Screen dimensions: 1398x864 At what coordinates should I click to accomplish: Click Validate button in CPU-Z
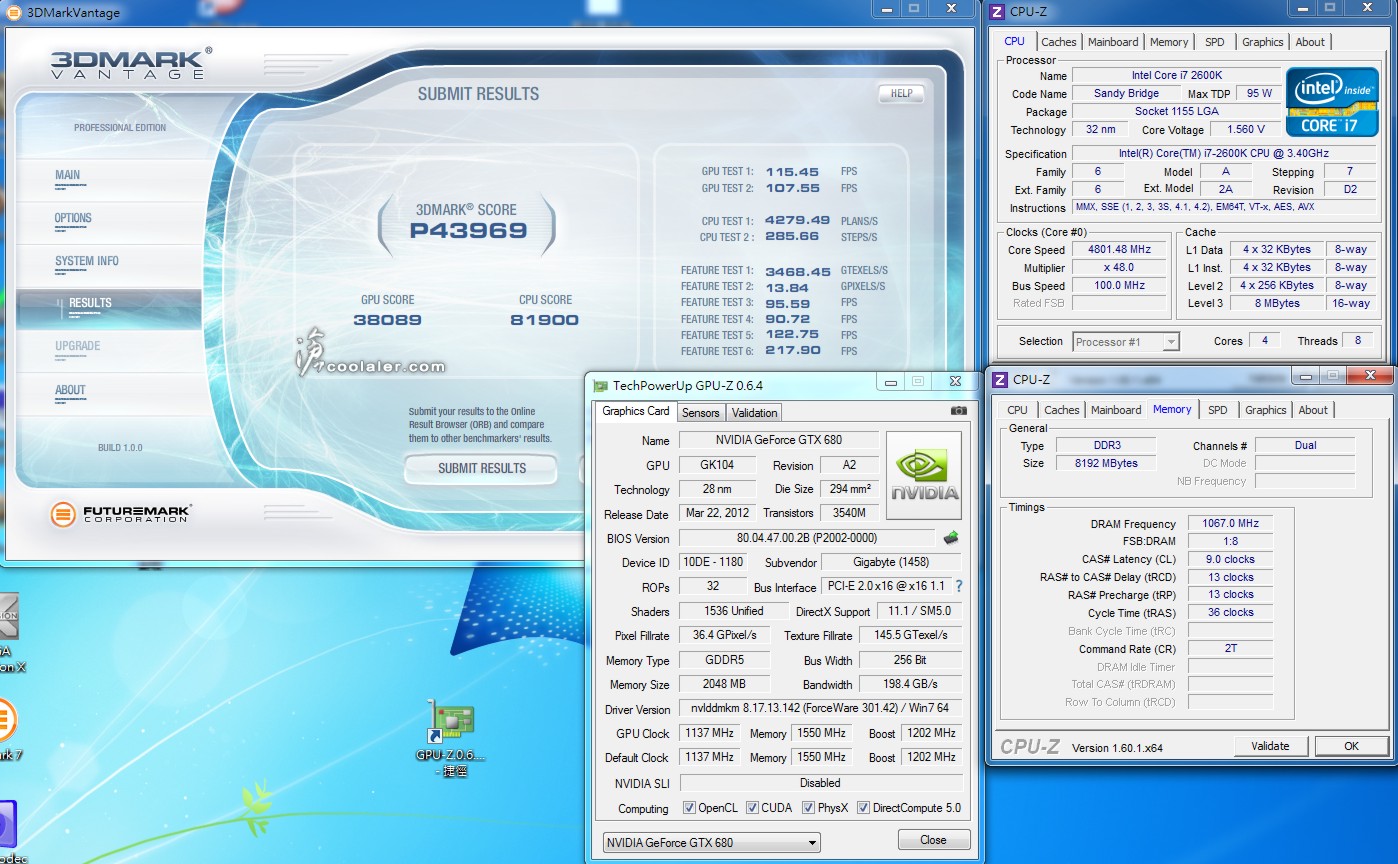click(1270, 746)
